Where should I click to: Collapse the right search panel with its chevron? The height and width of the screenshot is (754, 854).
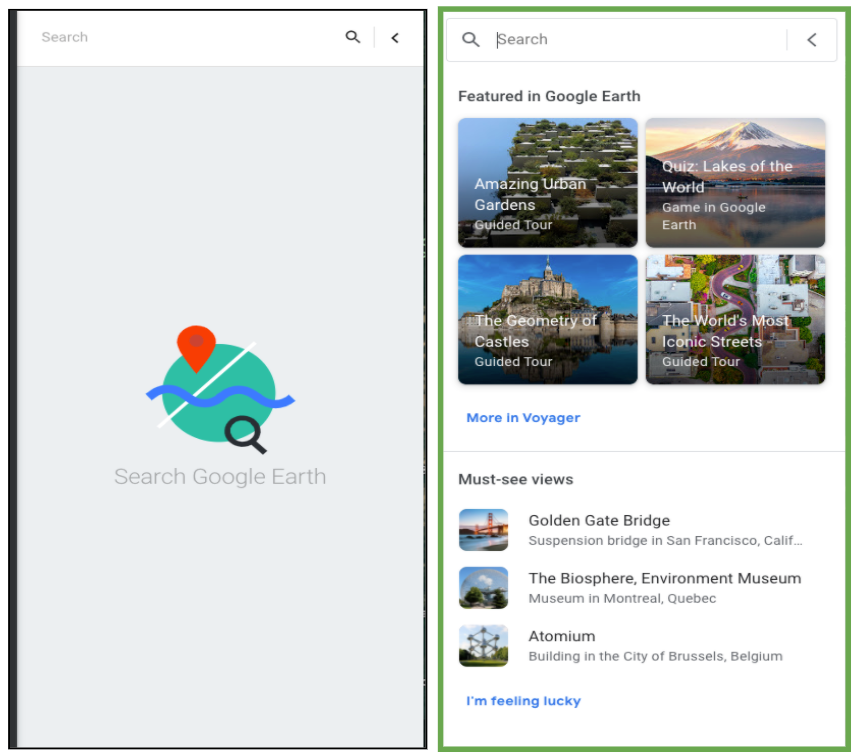[811, 39]
